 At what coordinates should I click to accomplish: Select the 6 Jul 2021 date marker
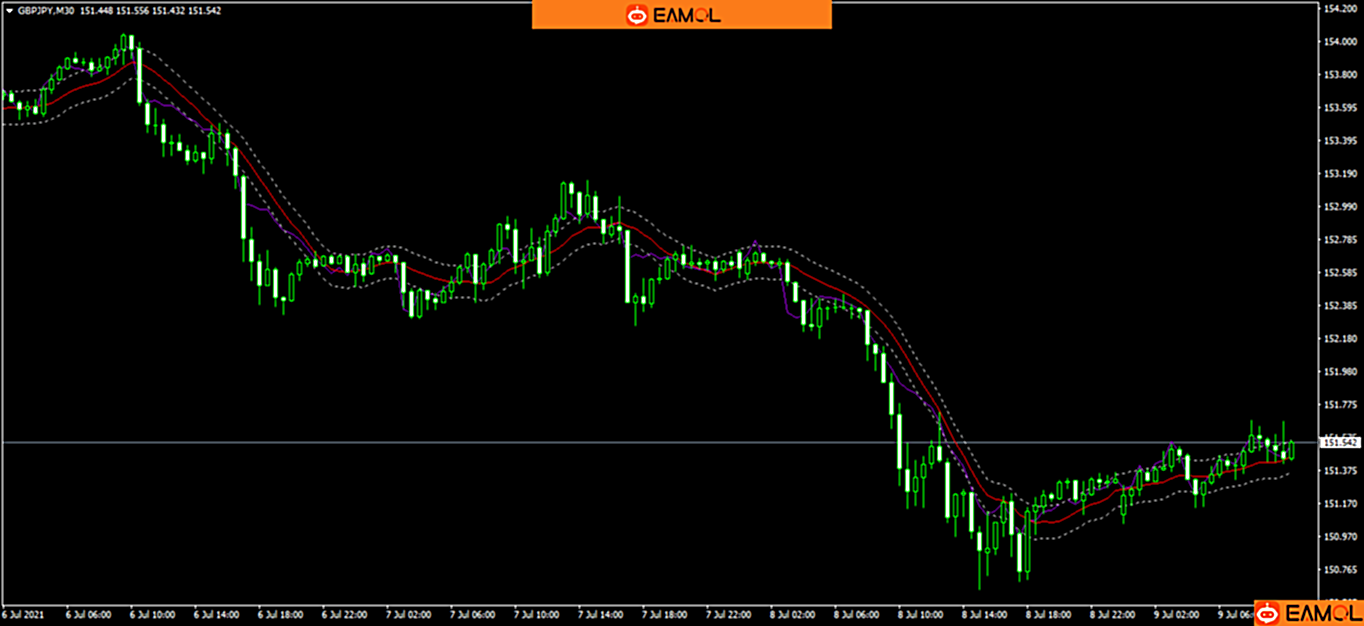coord(22,612)
